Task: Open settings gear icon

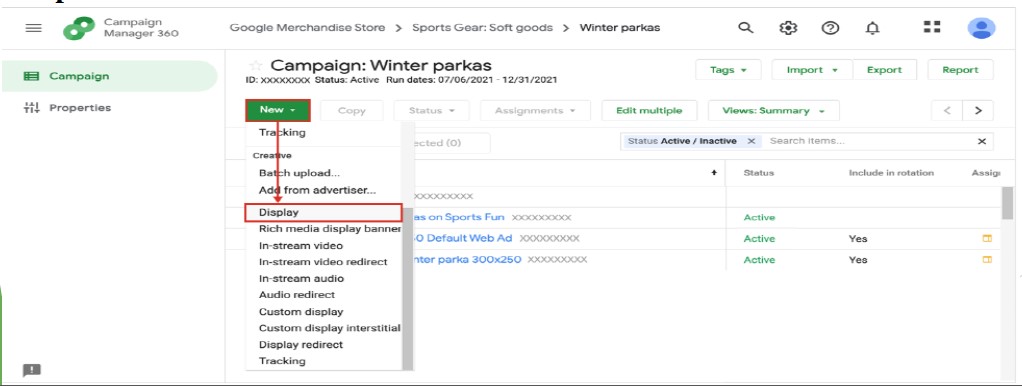Action: pos(788,27)
